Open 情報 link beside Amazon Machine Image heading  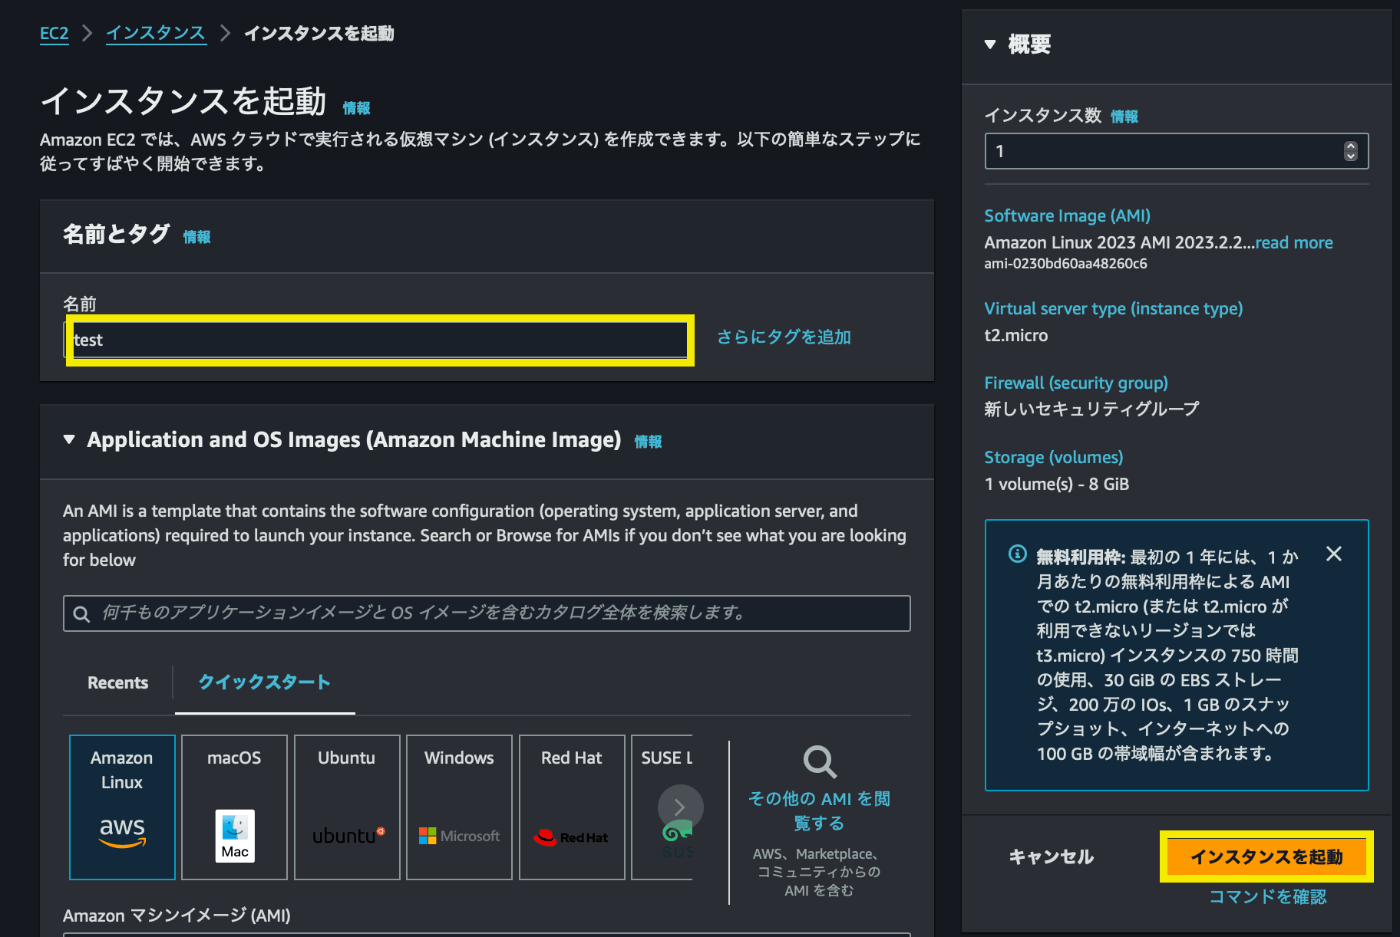(x=648, y=441)
